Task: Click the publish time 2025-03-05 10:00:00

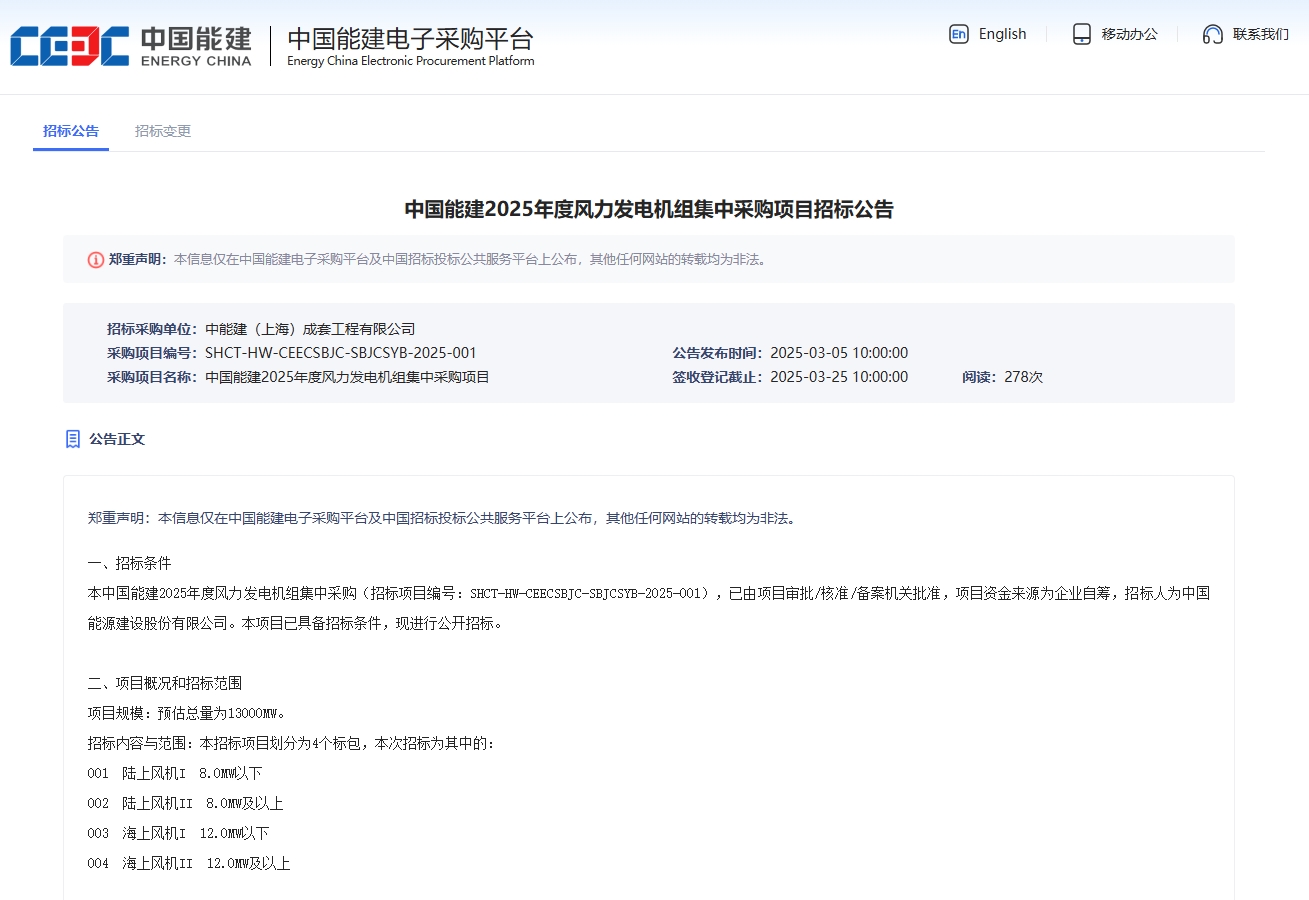Action: tap(839, 353)
